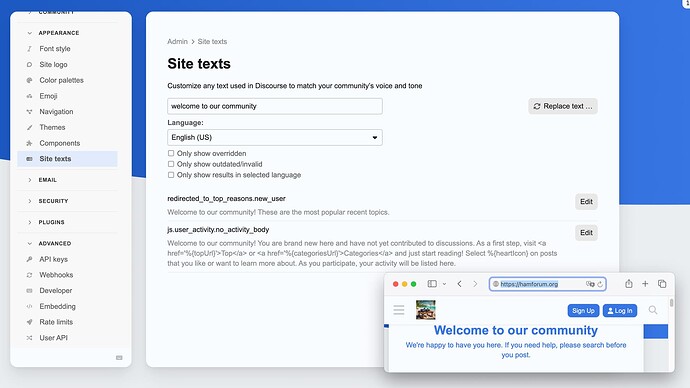
Task: Open the Embedding page
Action: click(x=57, y=306)
